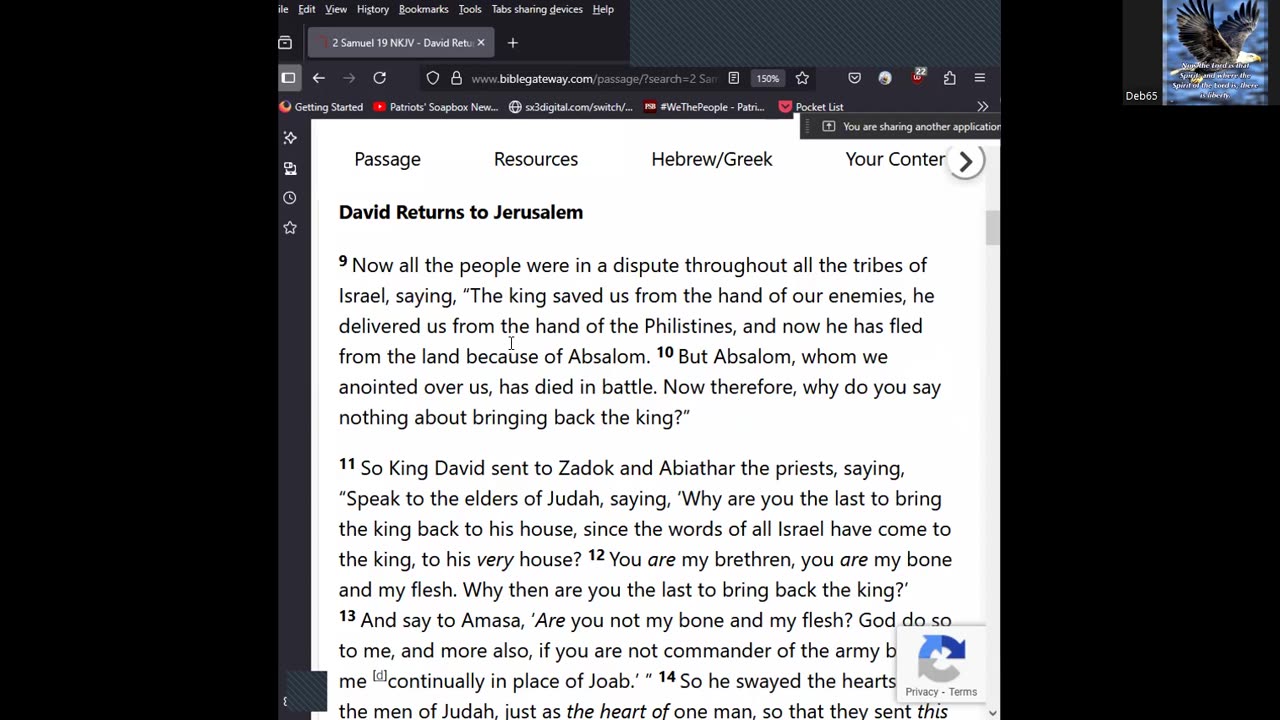This screenshot has height=720, width=1280.
Task: Open the Tools menu
Action: point(470,9)
